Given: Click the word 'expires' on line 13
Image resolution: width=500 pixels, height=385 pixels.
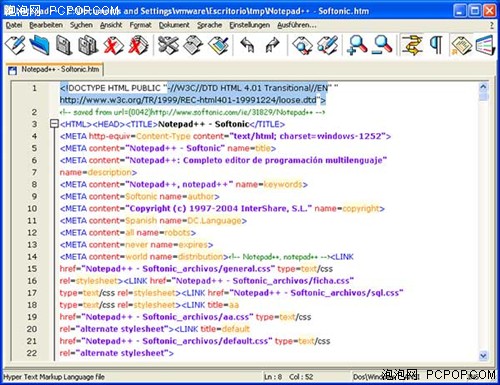Looking at the screenshot, I should coord(193,245).
